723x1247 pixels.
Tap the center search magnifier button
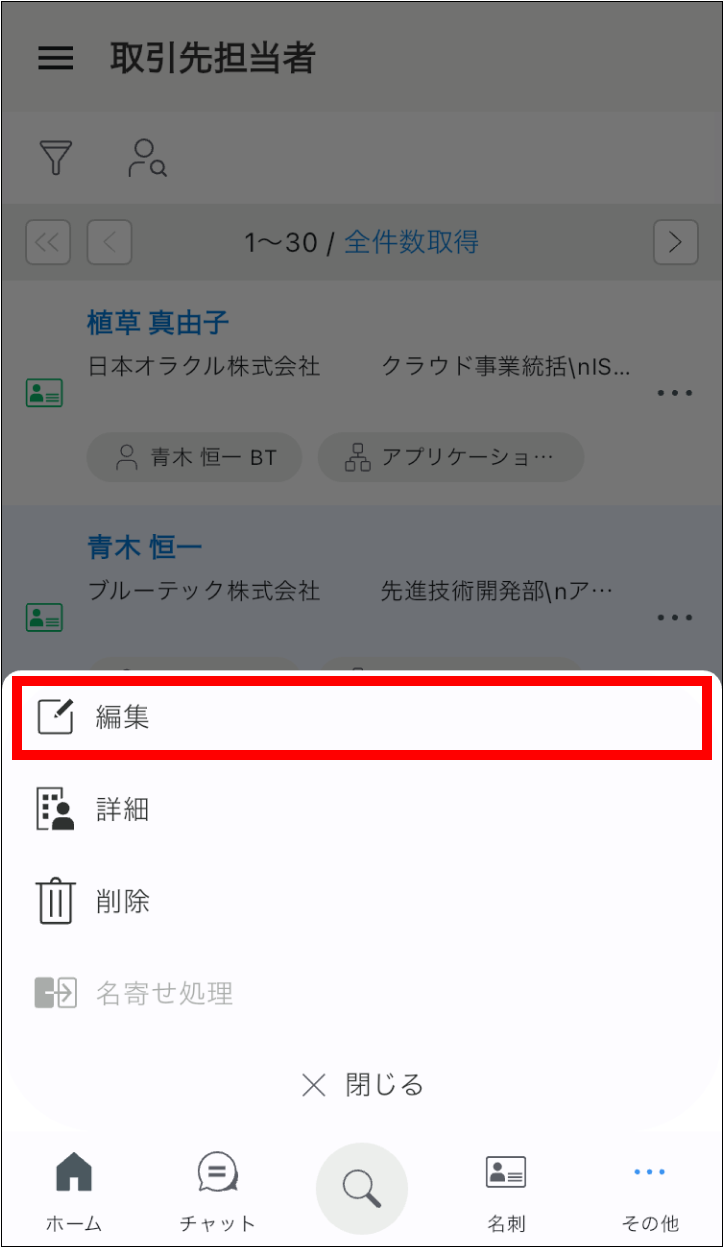362,1189
